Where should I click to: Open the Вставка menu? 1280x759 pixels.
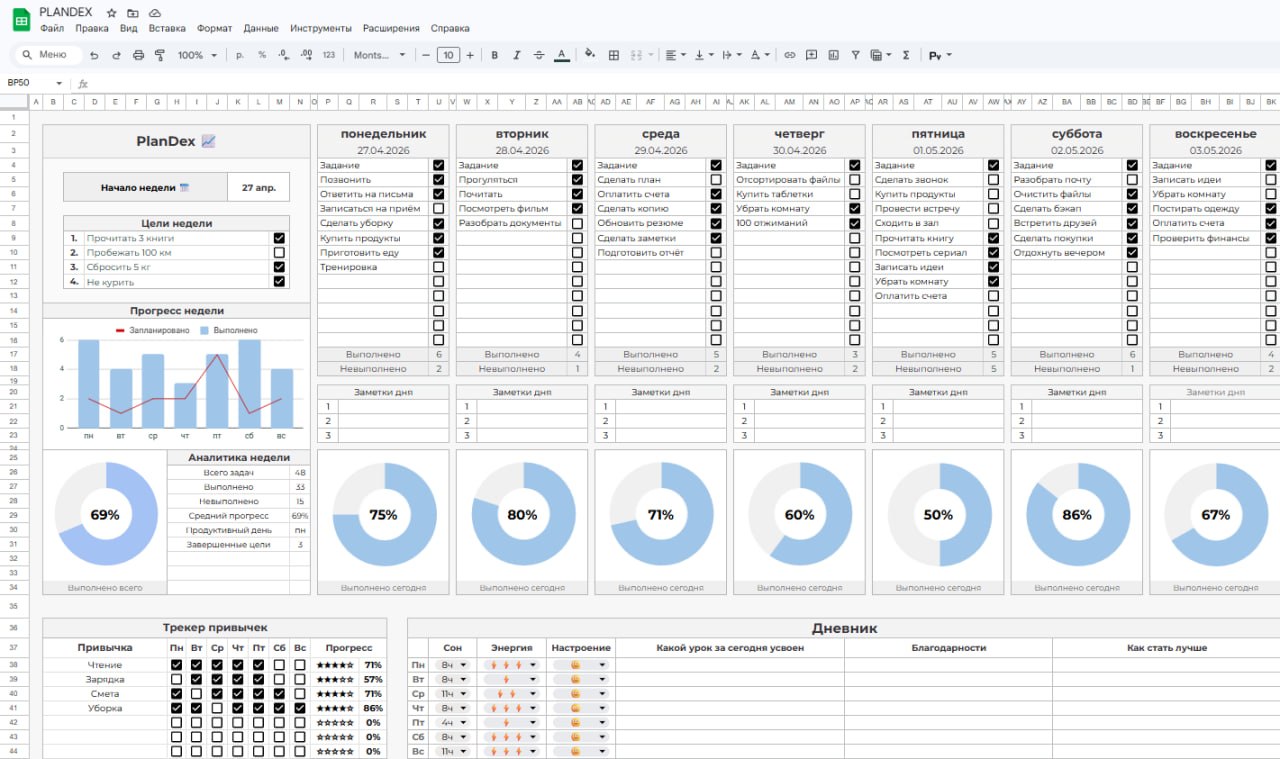(167, 28)
